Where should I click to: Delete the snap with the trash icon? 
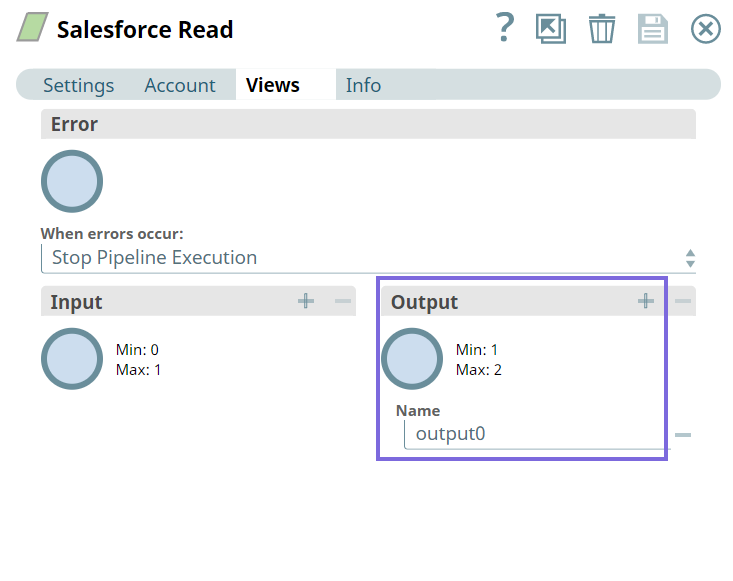tap(602, 29)
